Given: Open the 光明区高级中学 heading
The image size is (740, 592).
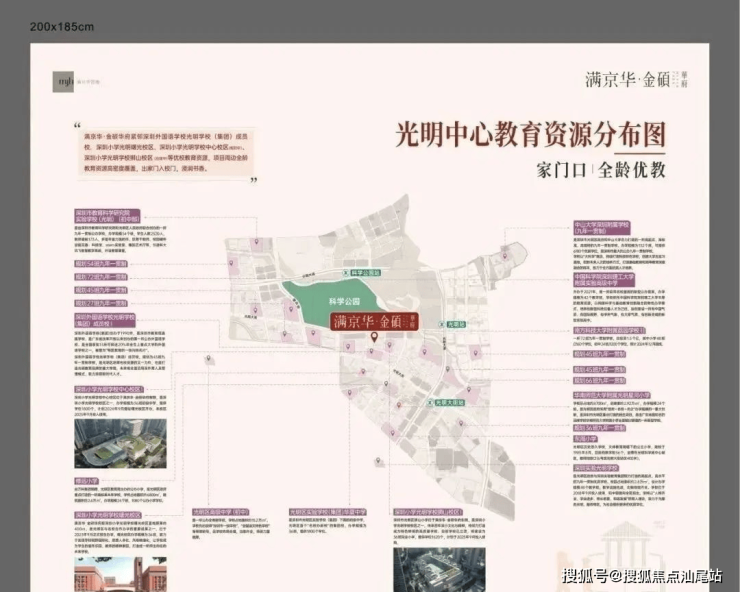Looking at the screenshot, I should coord(220,512).
